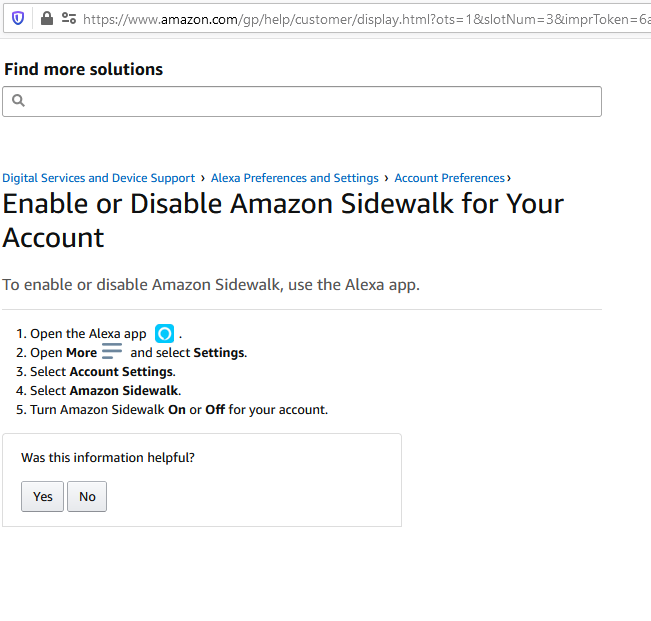
Task: Click the tracking protection shield icon
Action: 18,18
